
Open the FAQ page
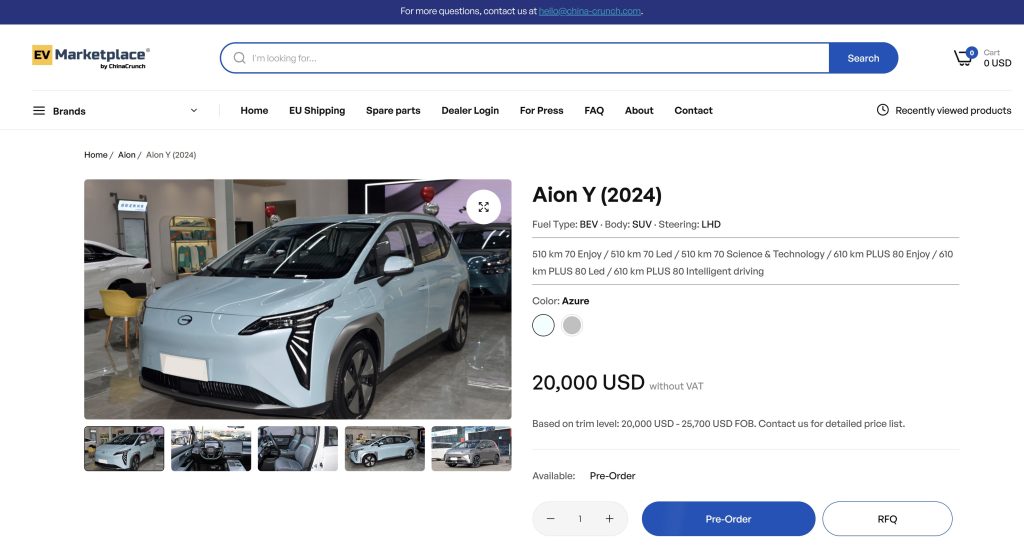pos(594,110)
